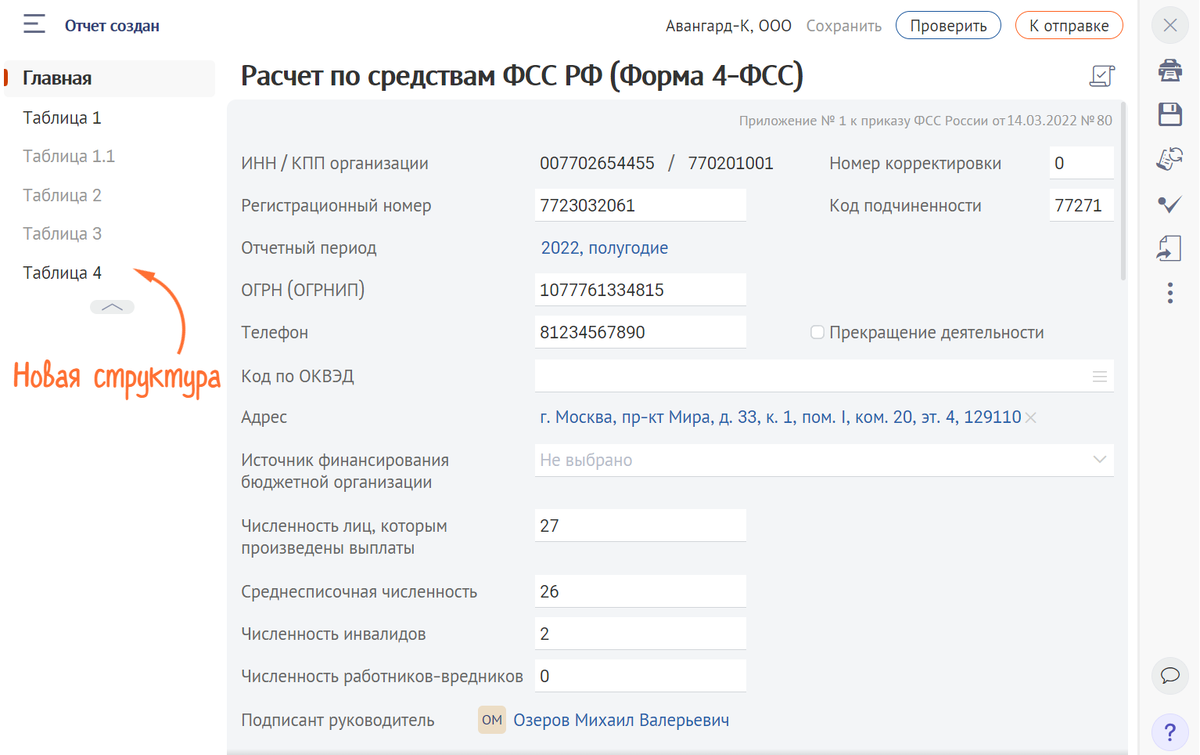Click the Телефон input field
Image resolution: width=1200 pixels, height=755 pixels.
[640, 332]
